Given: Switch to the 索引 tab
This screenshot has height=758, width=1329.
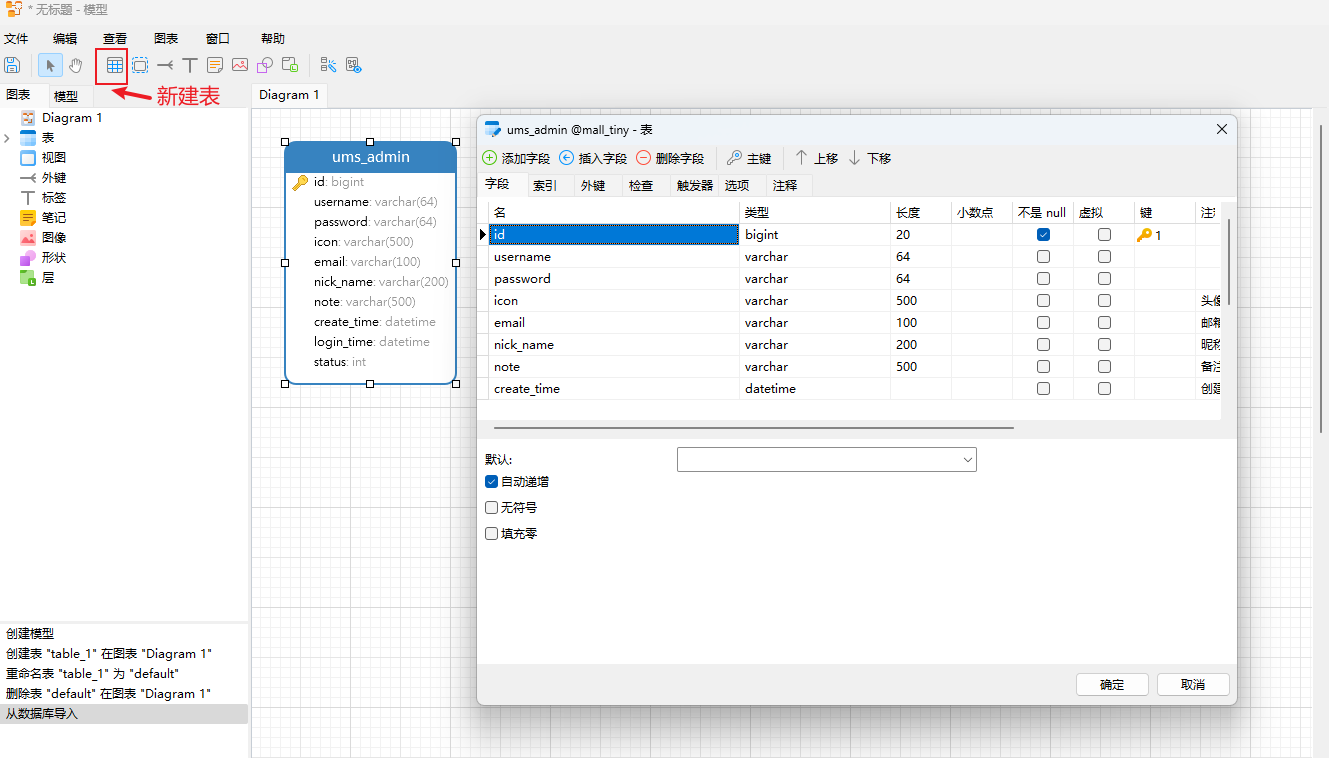Looking at the screenshot, I should tap(545, 186).
